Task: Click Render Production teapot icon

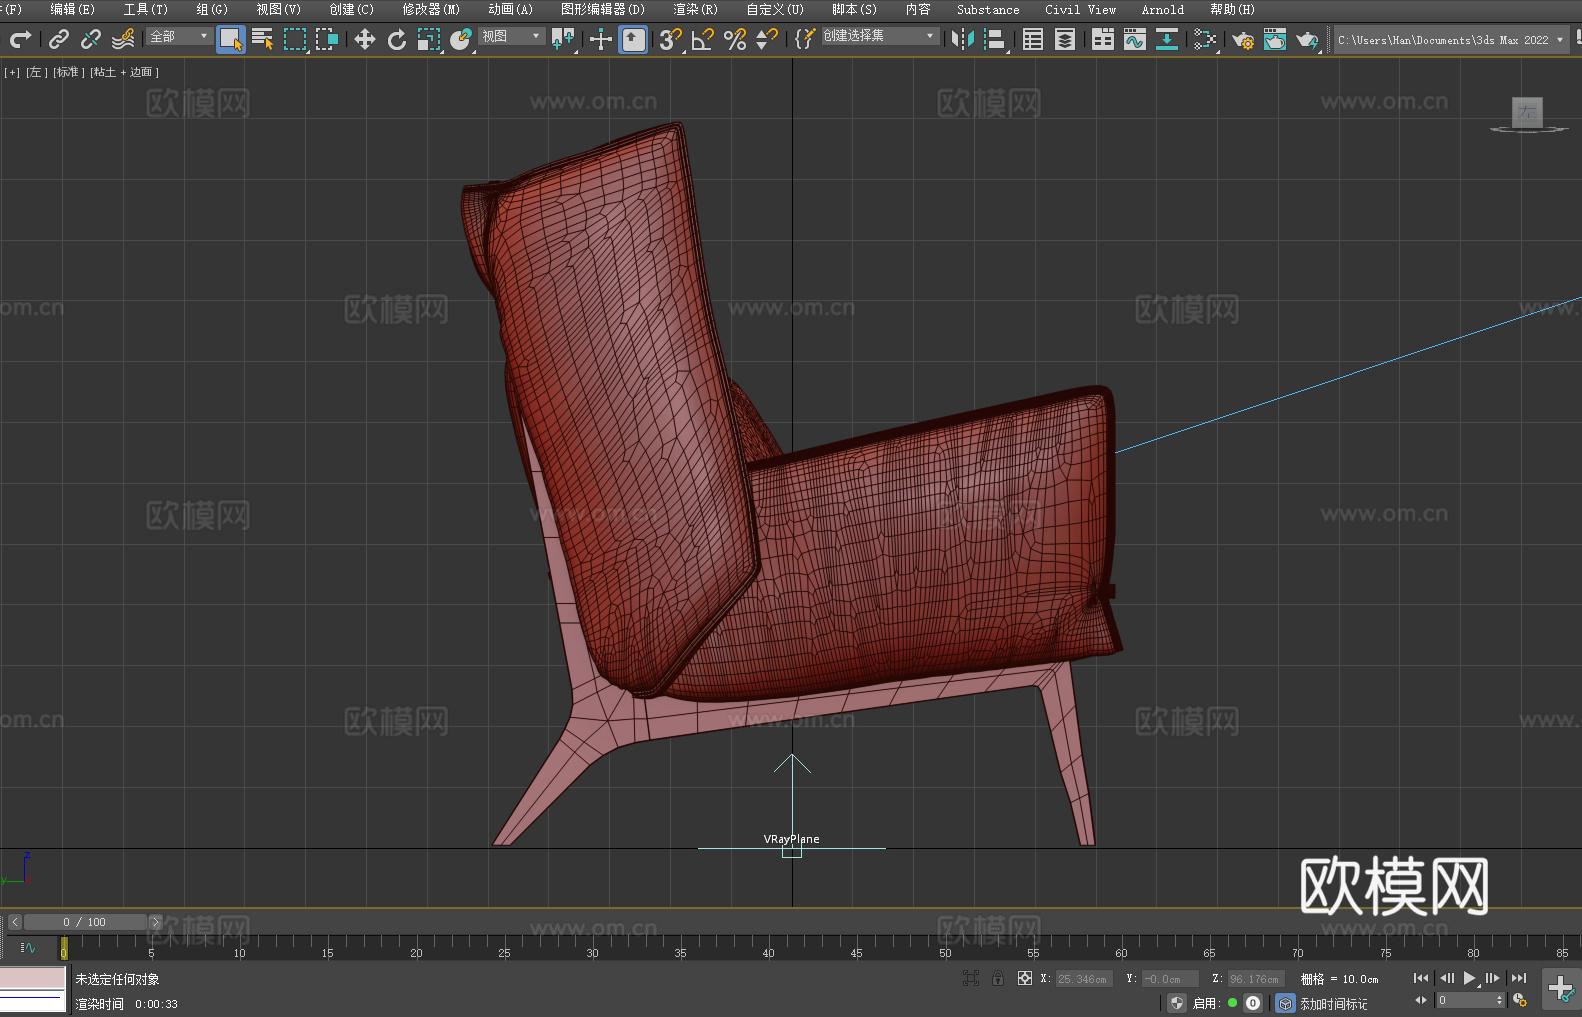Action: click(1307, 39)
